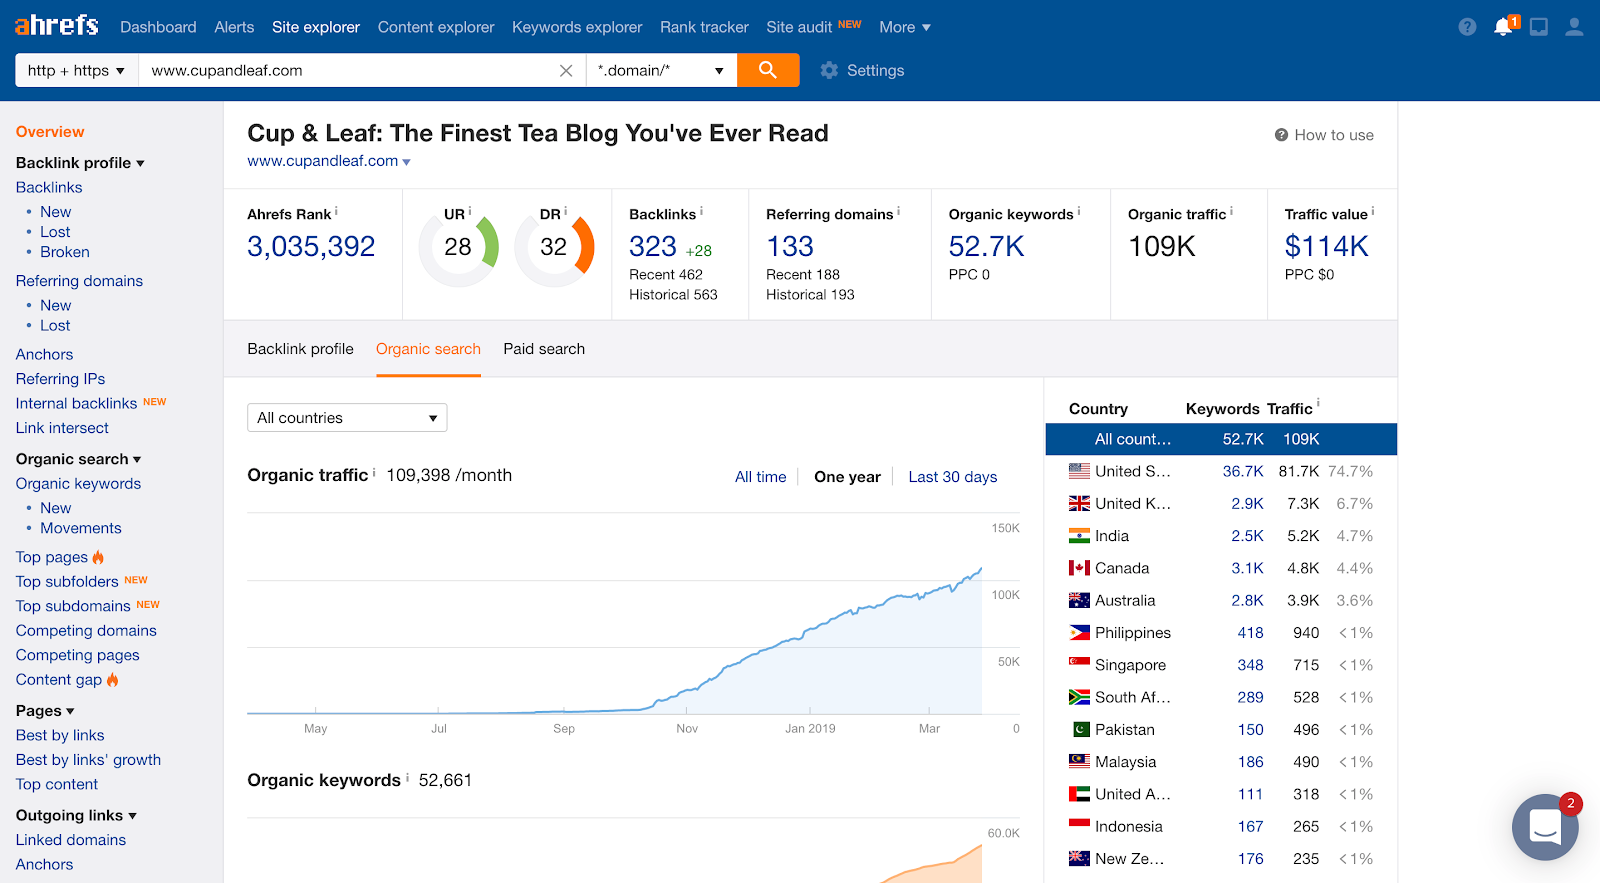
Task: Select the All countries row in table
Action: [1221, 439]
